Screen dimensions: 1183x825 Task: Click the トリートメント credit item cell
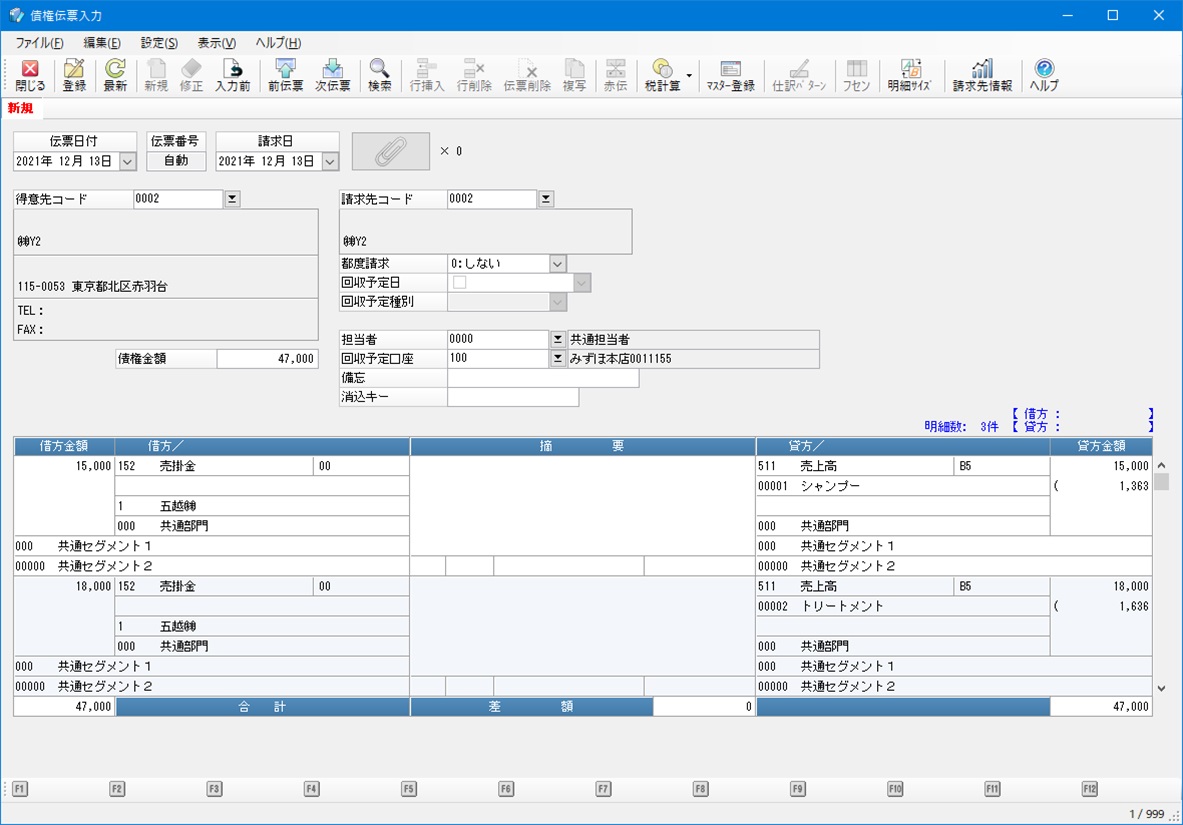(x=903, y=606)
